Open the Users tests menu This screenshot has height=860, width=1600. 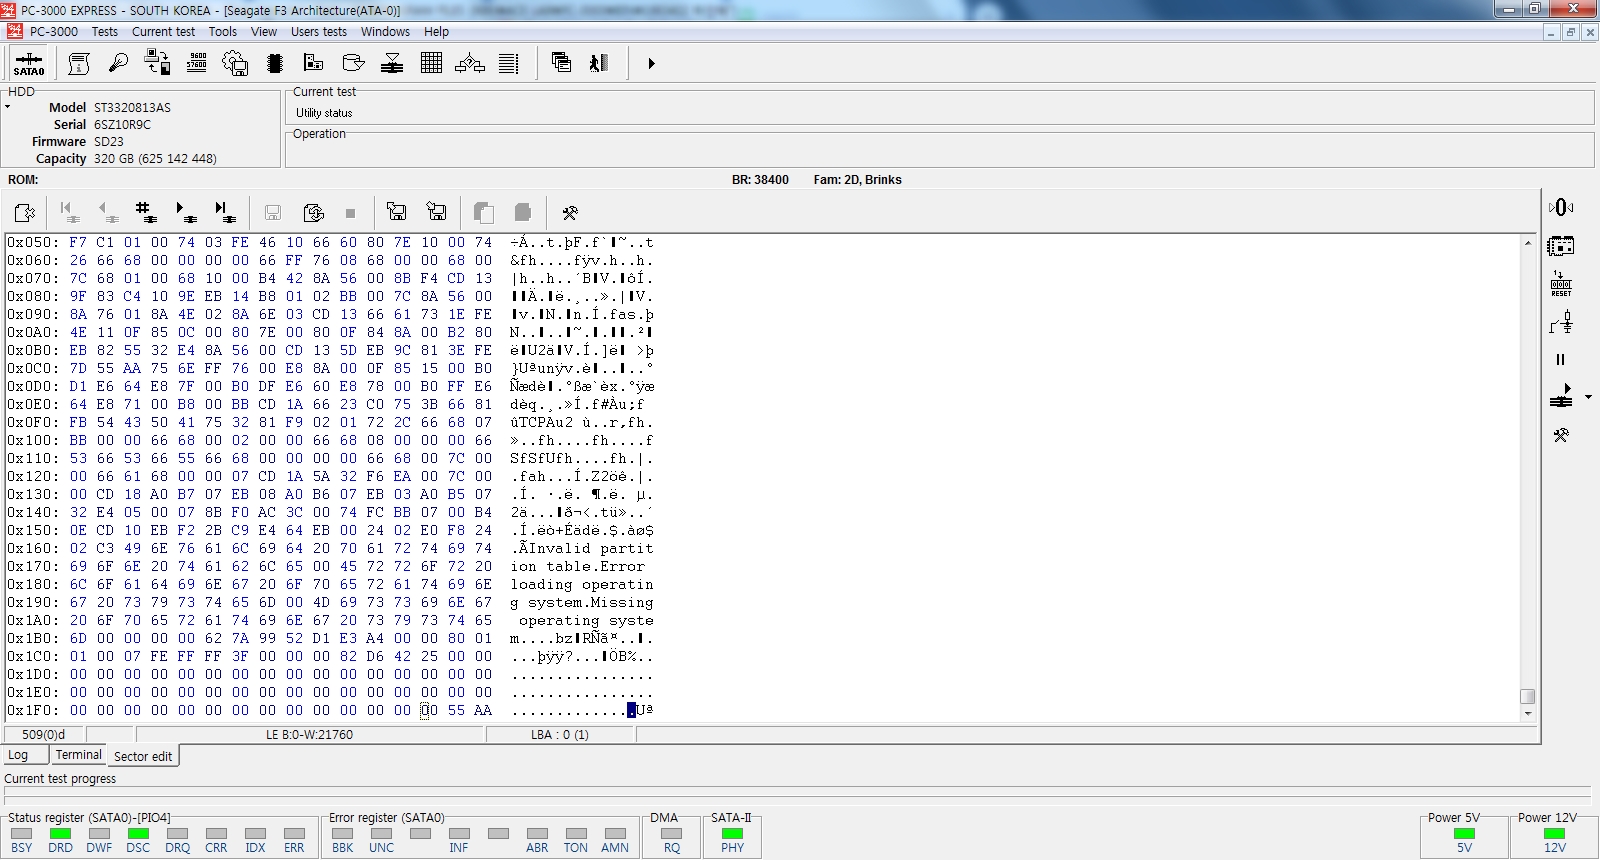click(319, 31)
